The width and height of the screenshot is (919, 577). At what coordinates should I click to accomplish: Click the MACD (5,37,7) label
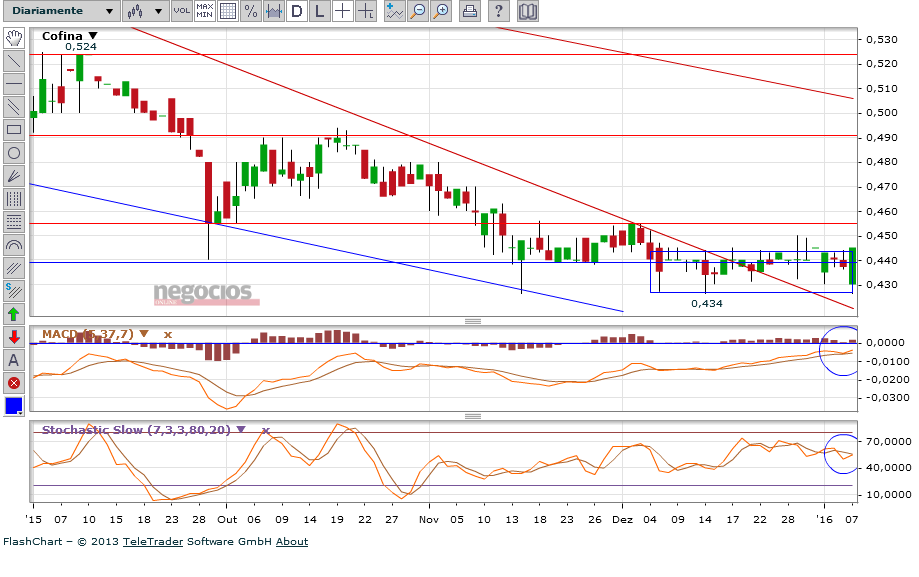88,334
